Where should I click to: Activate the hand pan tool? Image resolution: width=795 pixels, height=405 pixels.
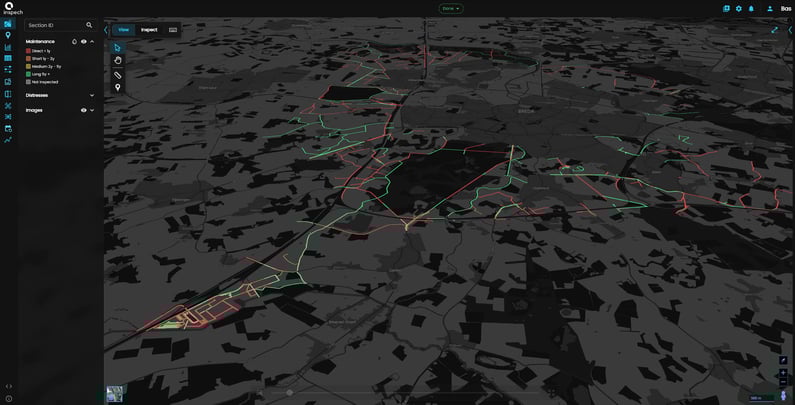pos(117,61)
